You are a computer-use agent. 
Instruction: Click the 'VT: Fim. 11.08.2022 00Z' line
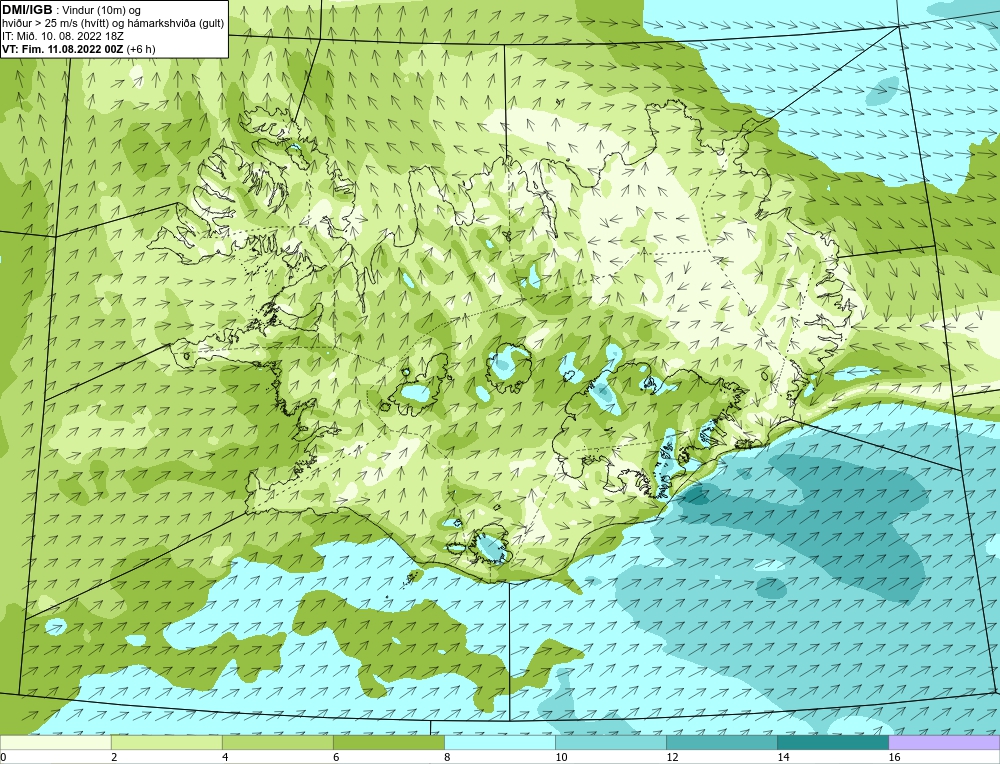pos(63,49)
